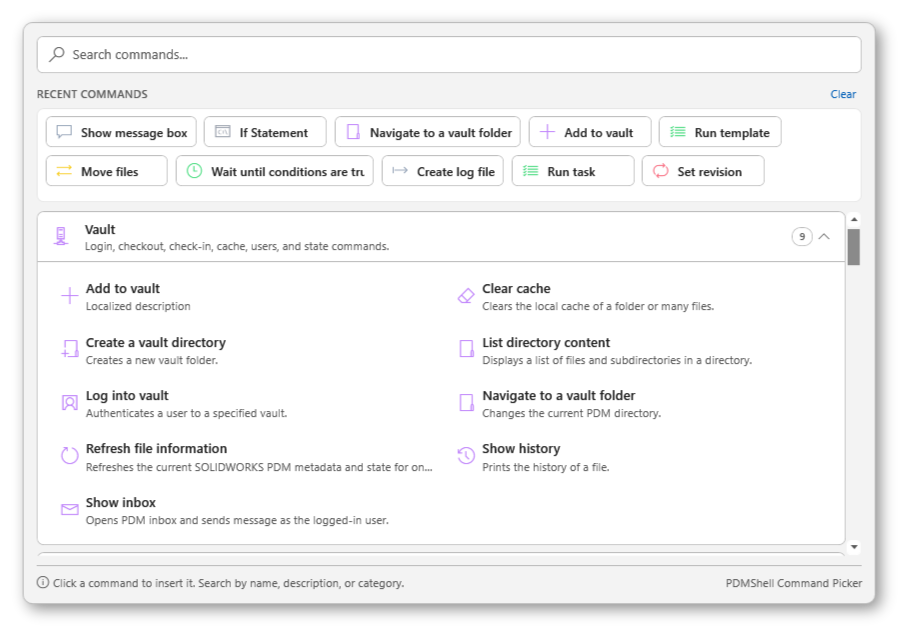Click the vertical scrollbar thumb
The image size is (904, 631).
854,247
